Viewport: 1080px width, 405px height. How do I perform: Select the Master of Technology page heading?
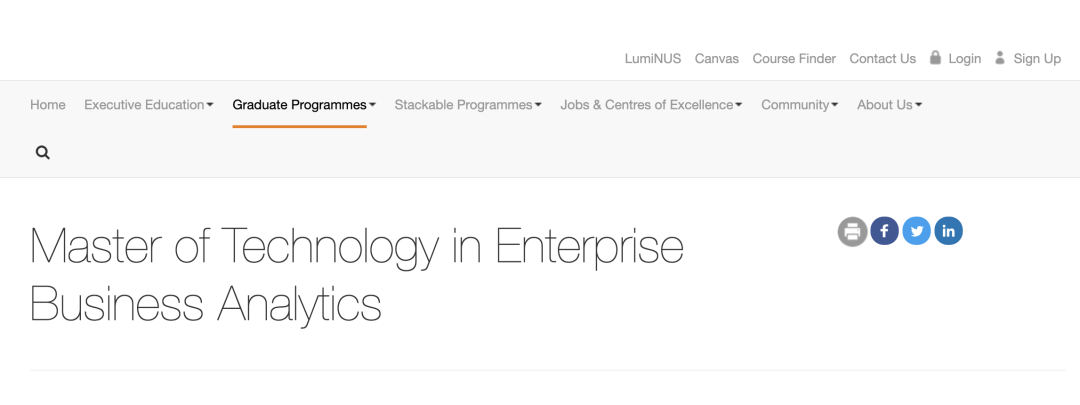coord(357,274)
